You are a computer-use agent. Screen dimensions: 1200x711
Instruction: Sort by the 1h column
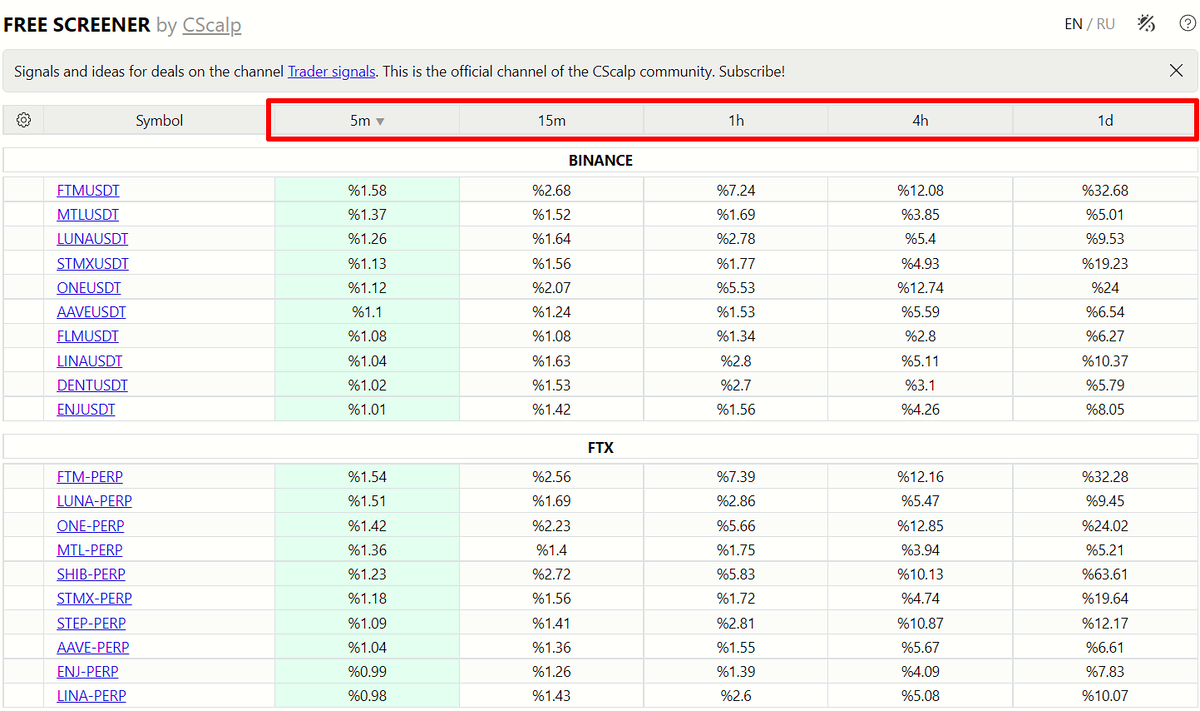pos(736,120)
